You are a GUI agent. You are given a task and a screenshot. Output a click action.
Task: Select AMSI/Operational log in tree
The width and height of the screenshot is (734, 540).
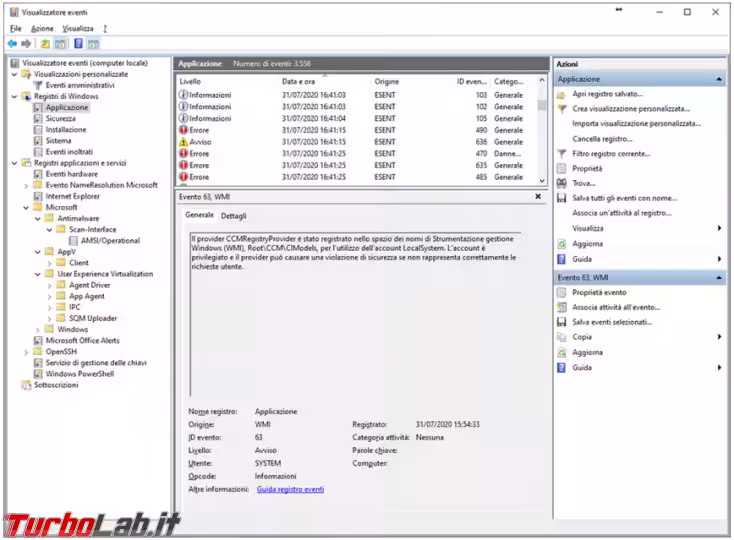(x=110, y=241)
